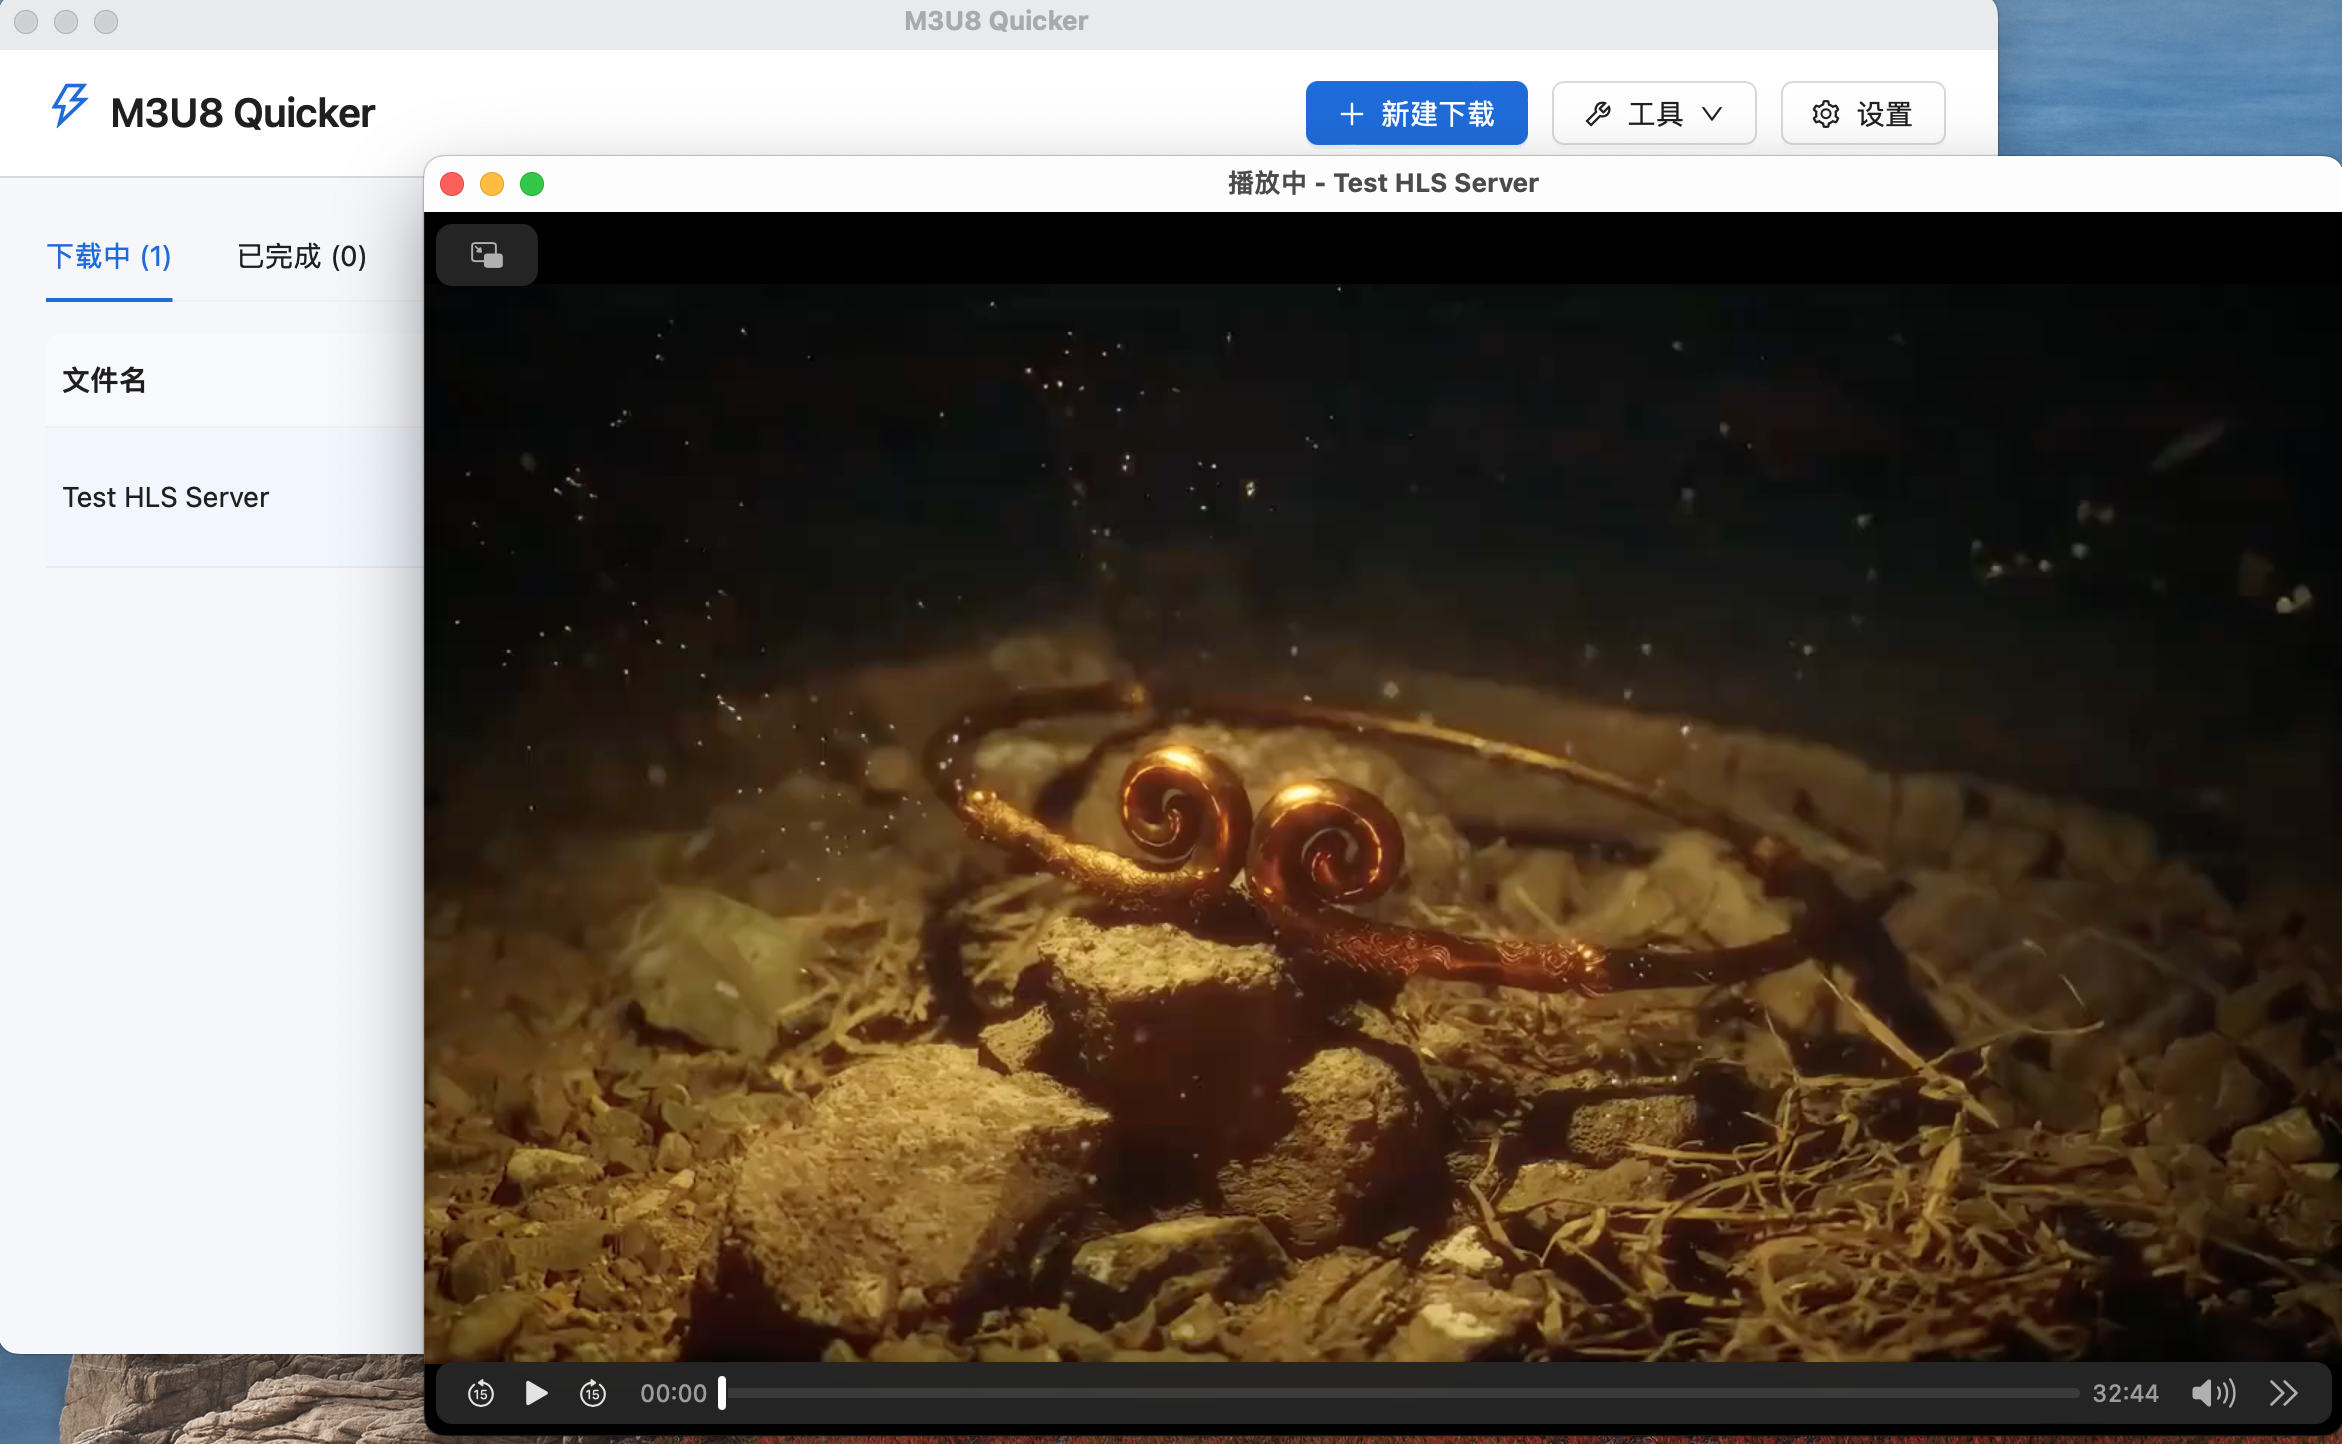
Task: Maximize the player window with green button
Action: [532, 184]
